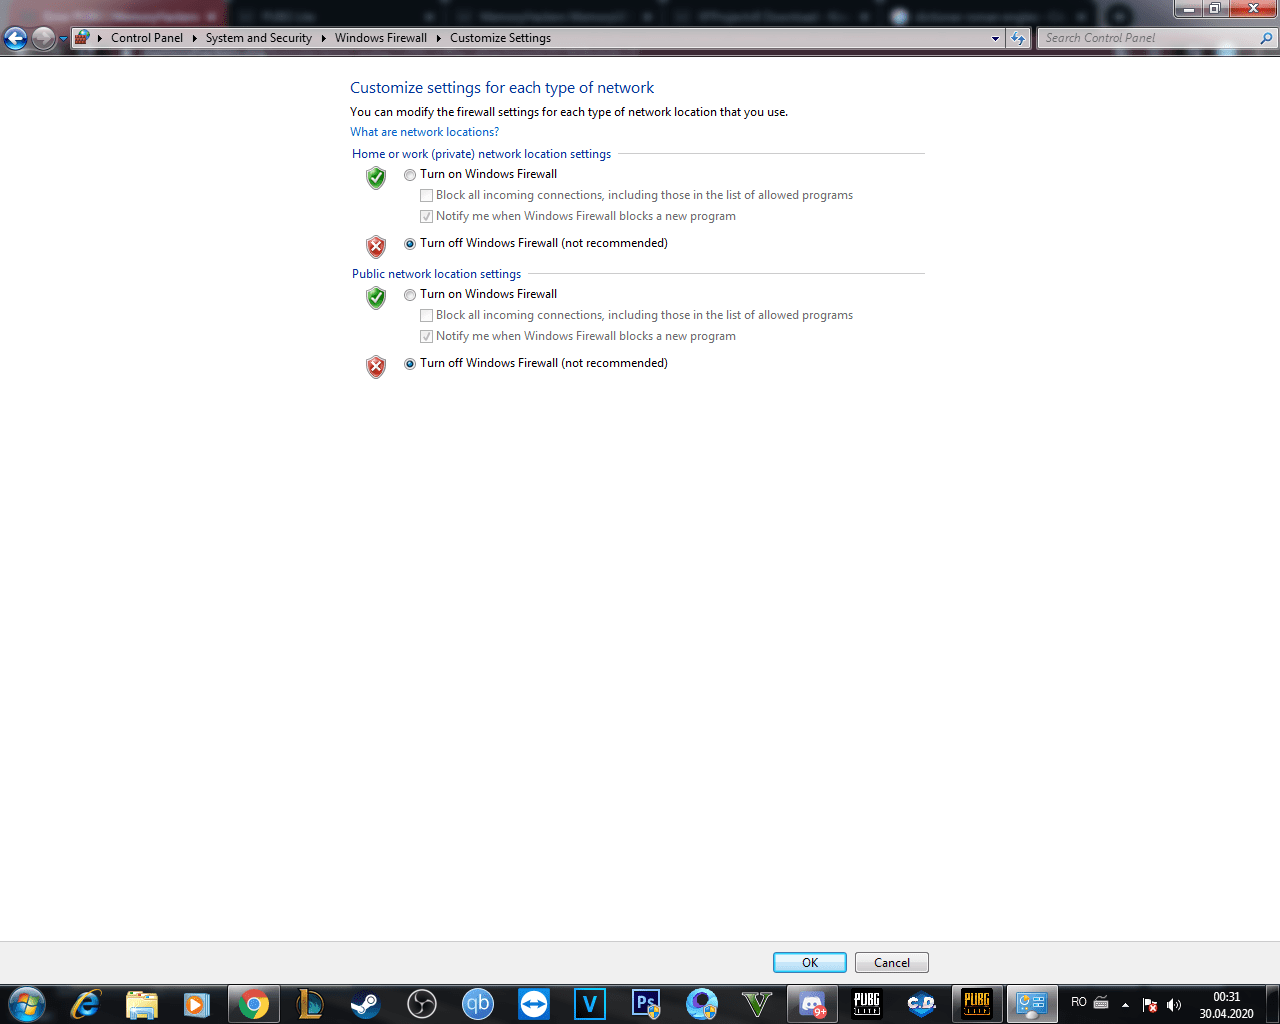Click the Forward navigation arrow button
Image resolution: width=1280 pixels, height=1024 pixels.
(x=44, y=38)
